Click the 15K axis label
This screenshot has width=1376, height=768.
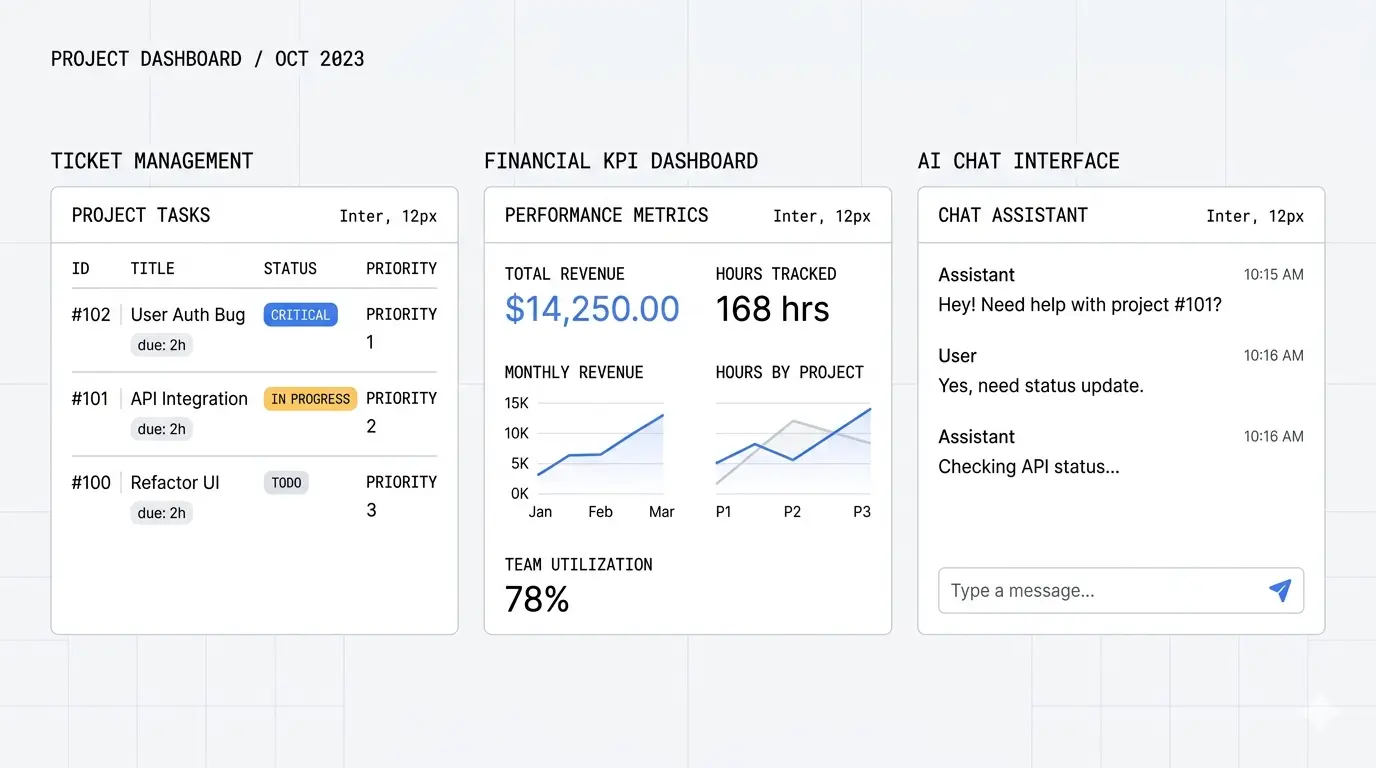click(517, 403)
